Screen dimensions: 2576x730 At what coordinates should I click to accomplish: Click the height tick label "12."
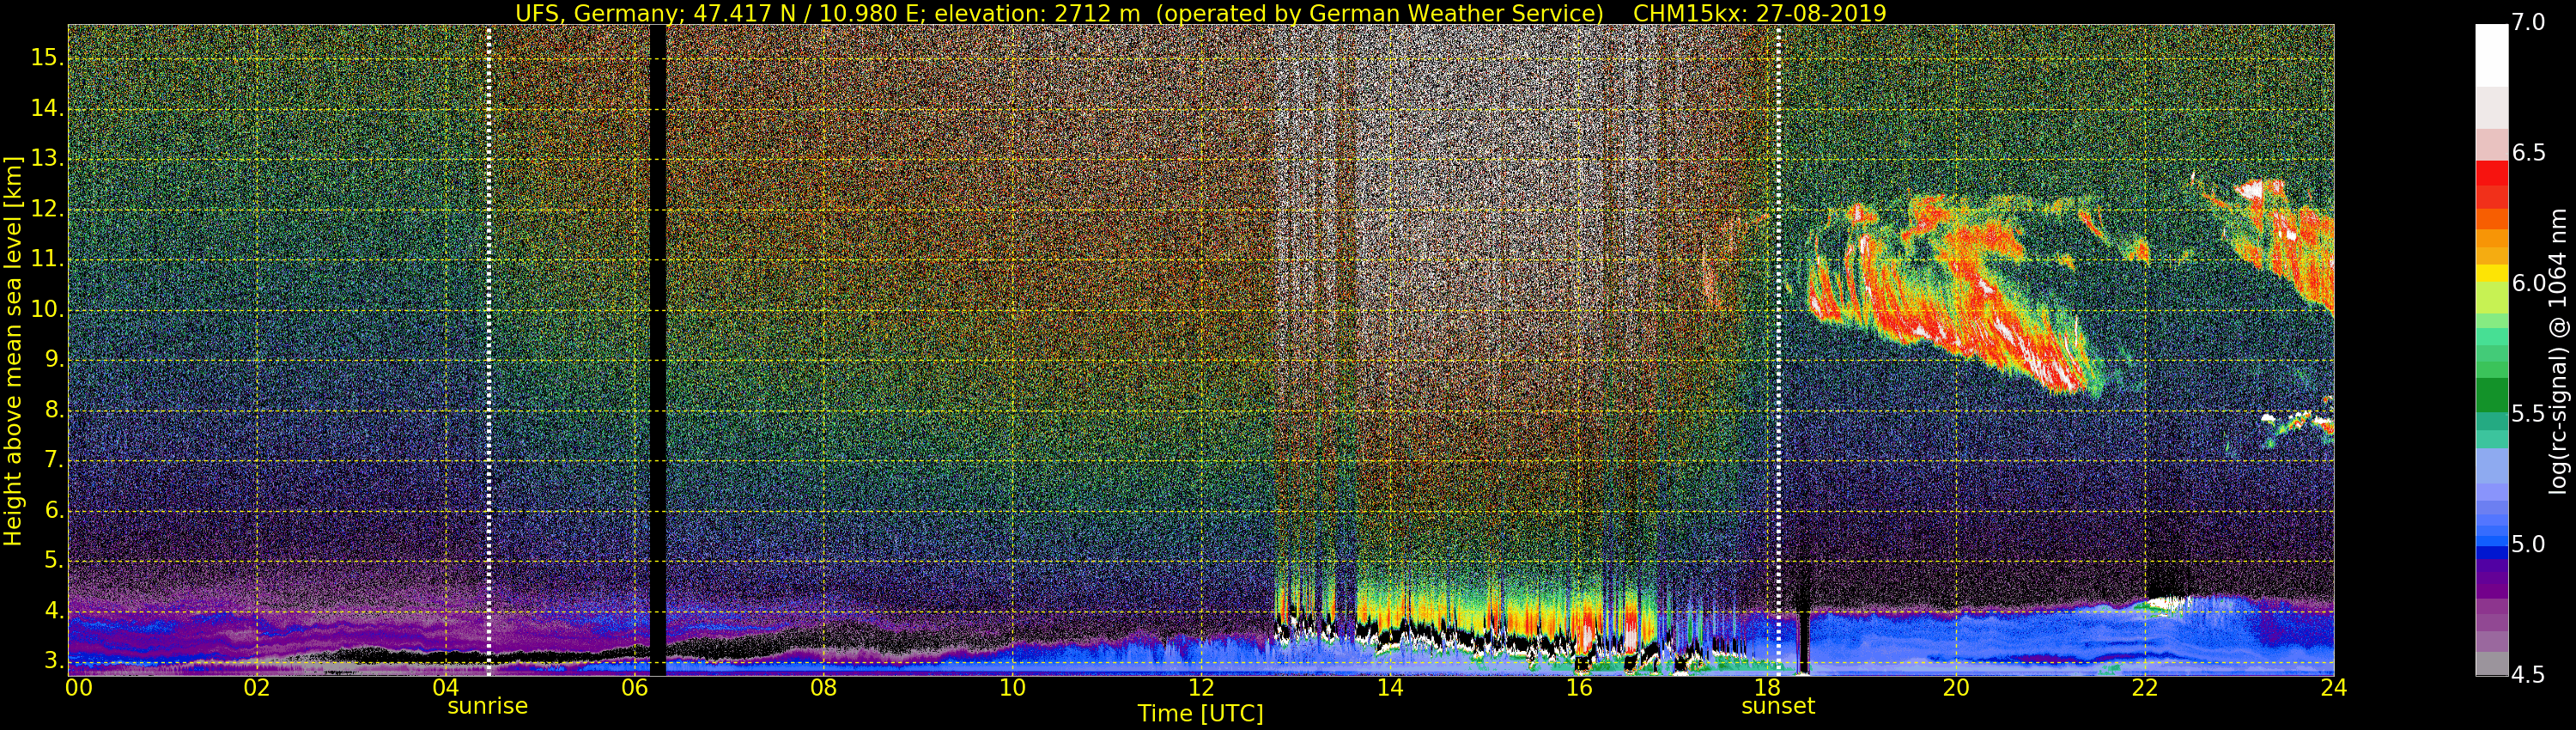tap(46, 210)
